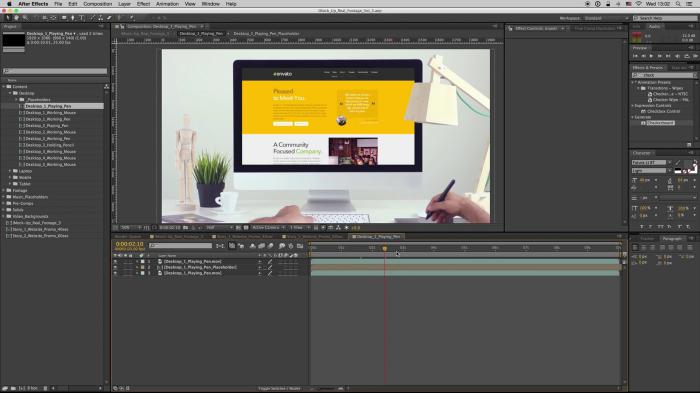Select the Eraser tool

(x=109, y=18)
